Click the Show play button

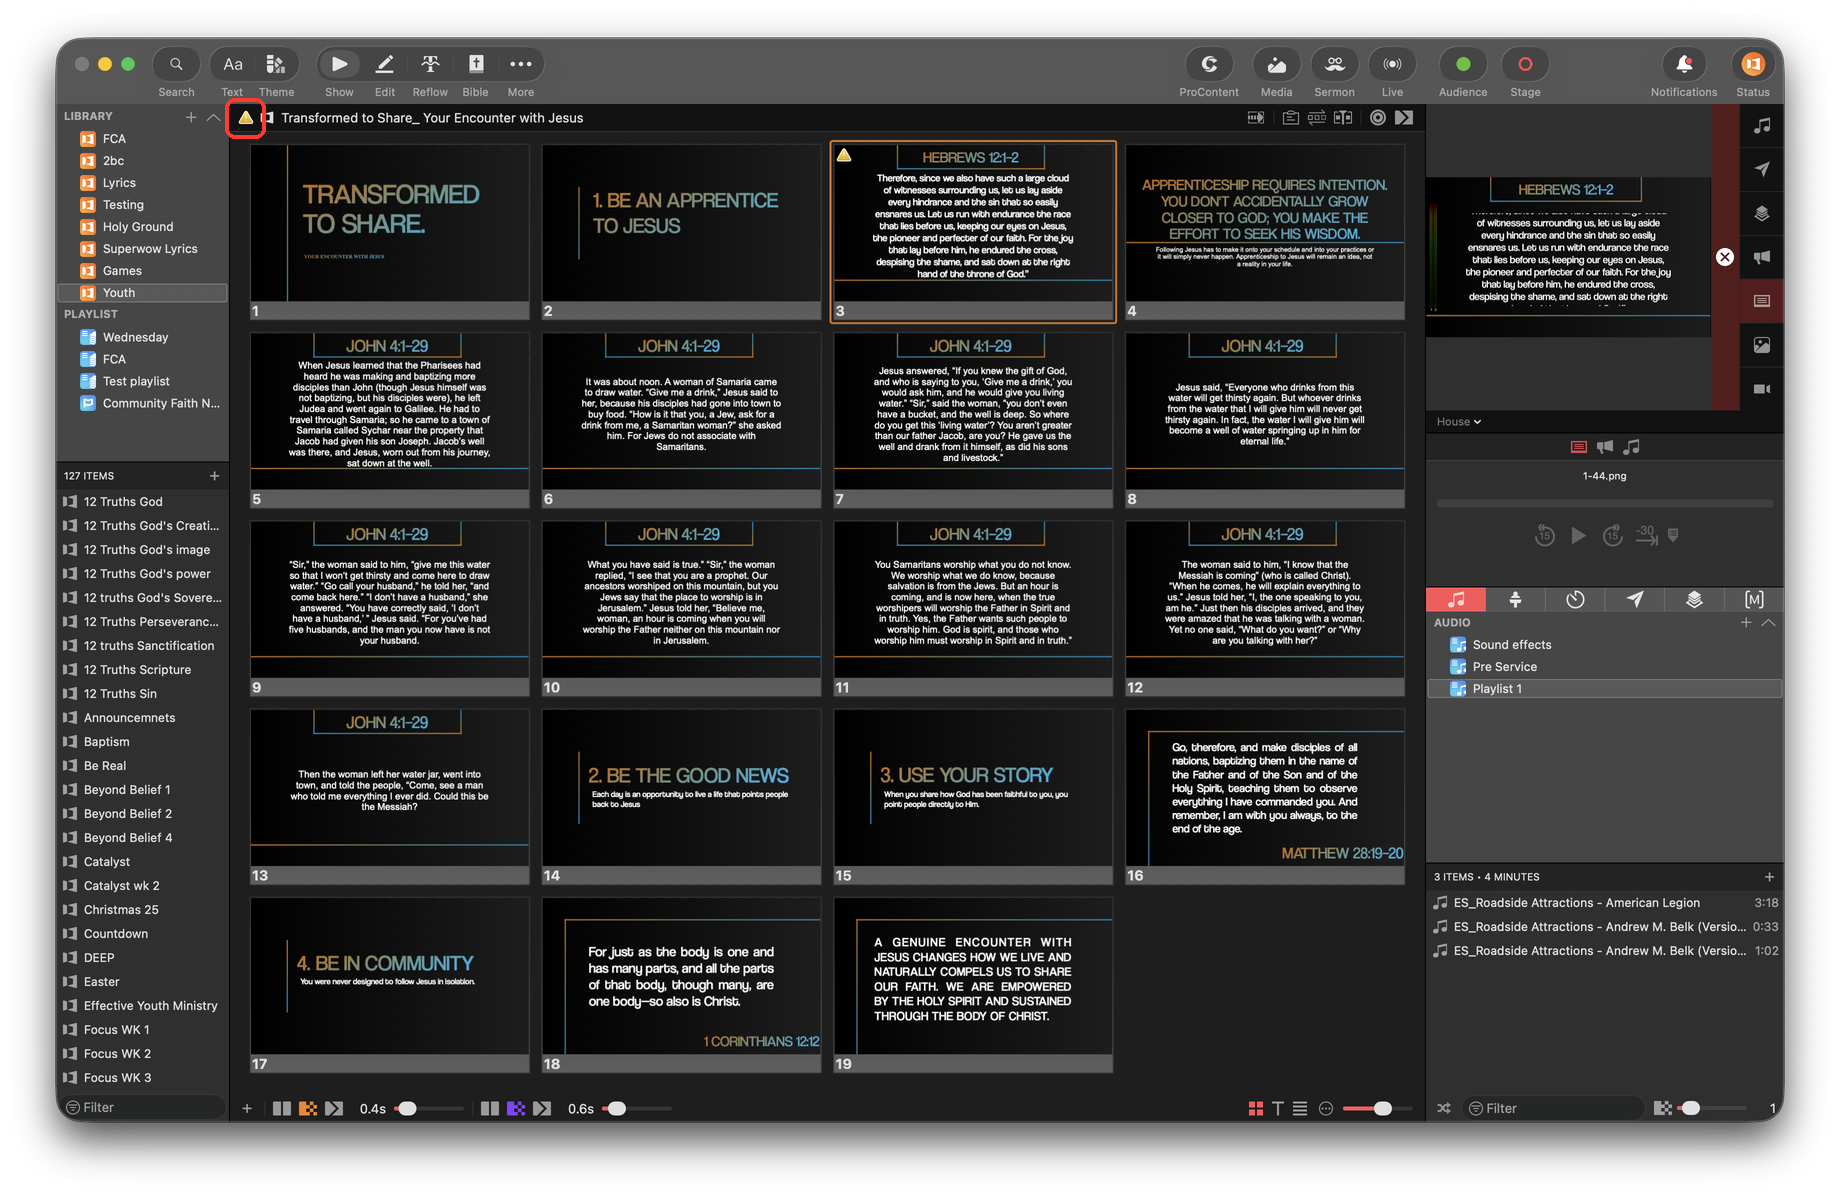coord(339,64)
